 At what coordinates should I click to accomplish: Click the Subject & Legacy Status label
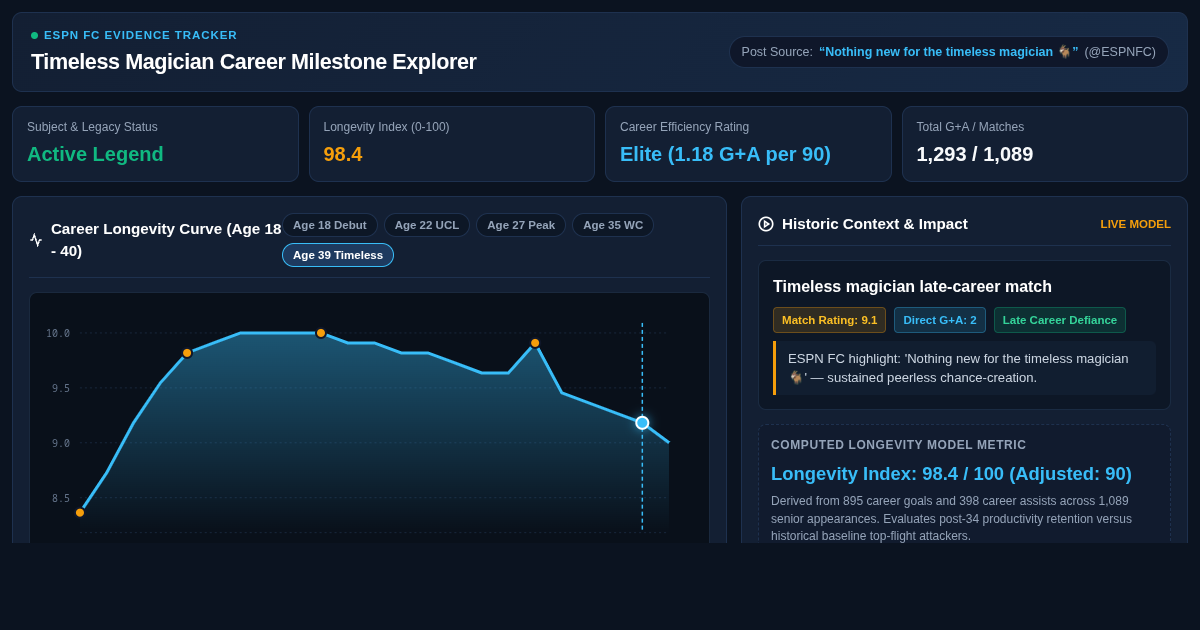pos(92,127)
